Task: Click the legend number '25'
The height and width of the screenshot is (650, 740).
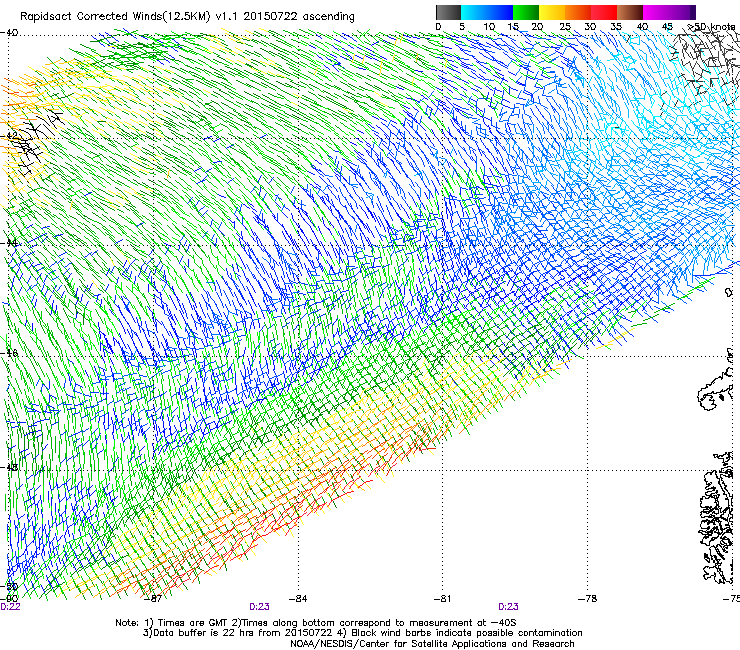Action: pyautogui.click(x=565, y=27)
